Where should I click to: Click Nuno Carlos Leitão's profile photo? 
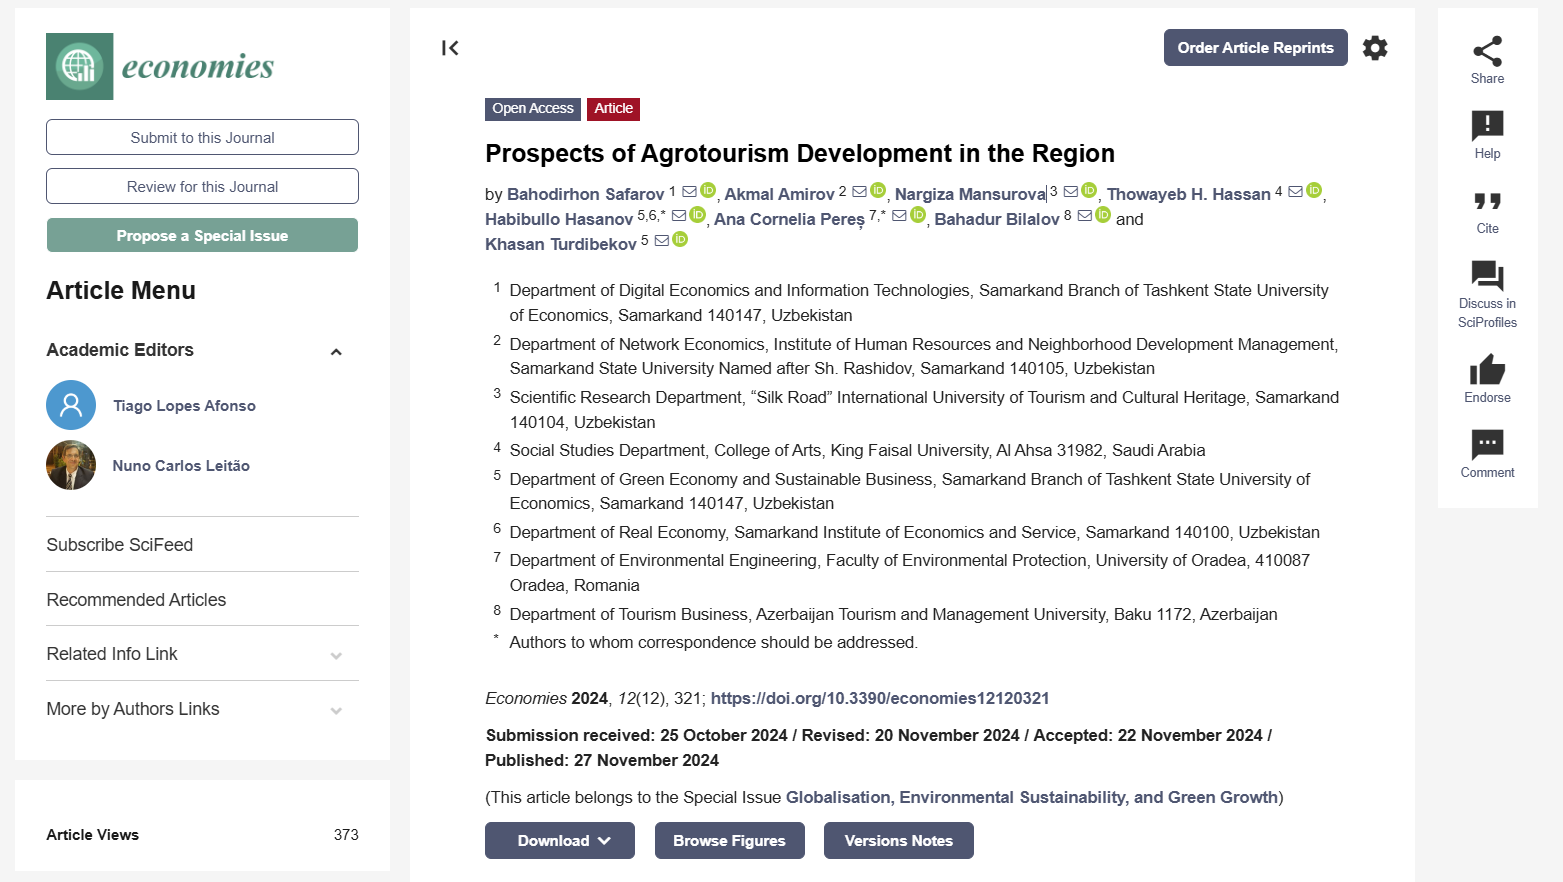pyautogui.click(x=71, y=465)
